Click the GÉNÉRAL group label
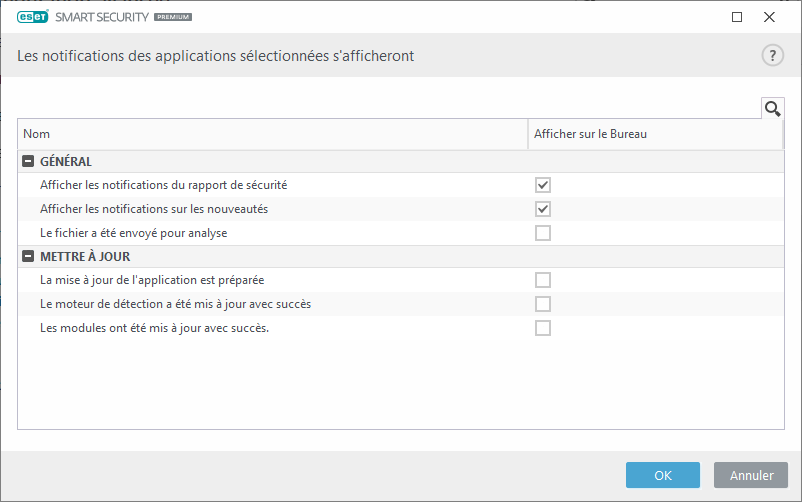 (x=66, y=161)
